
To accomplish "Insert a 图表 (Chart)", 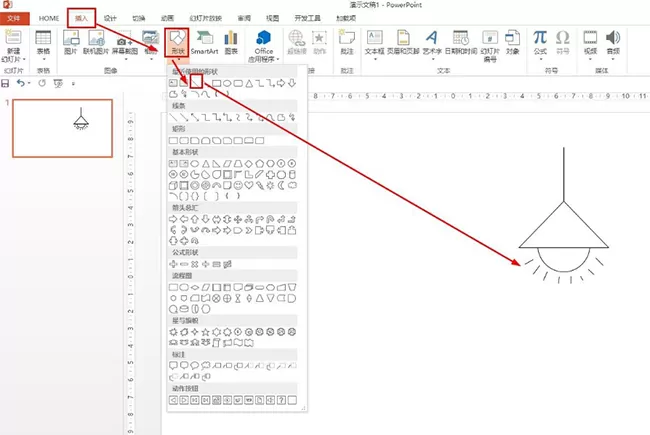I will pyautogui.click(x=231, y=43).
